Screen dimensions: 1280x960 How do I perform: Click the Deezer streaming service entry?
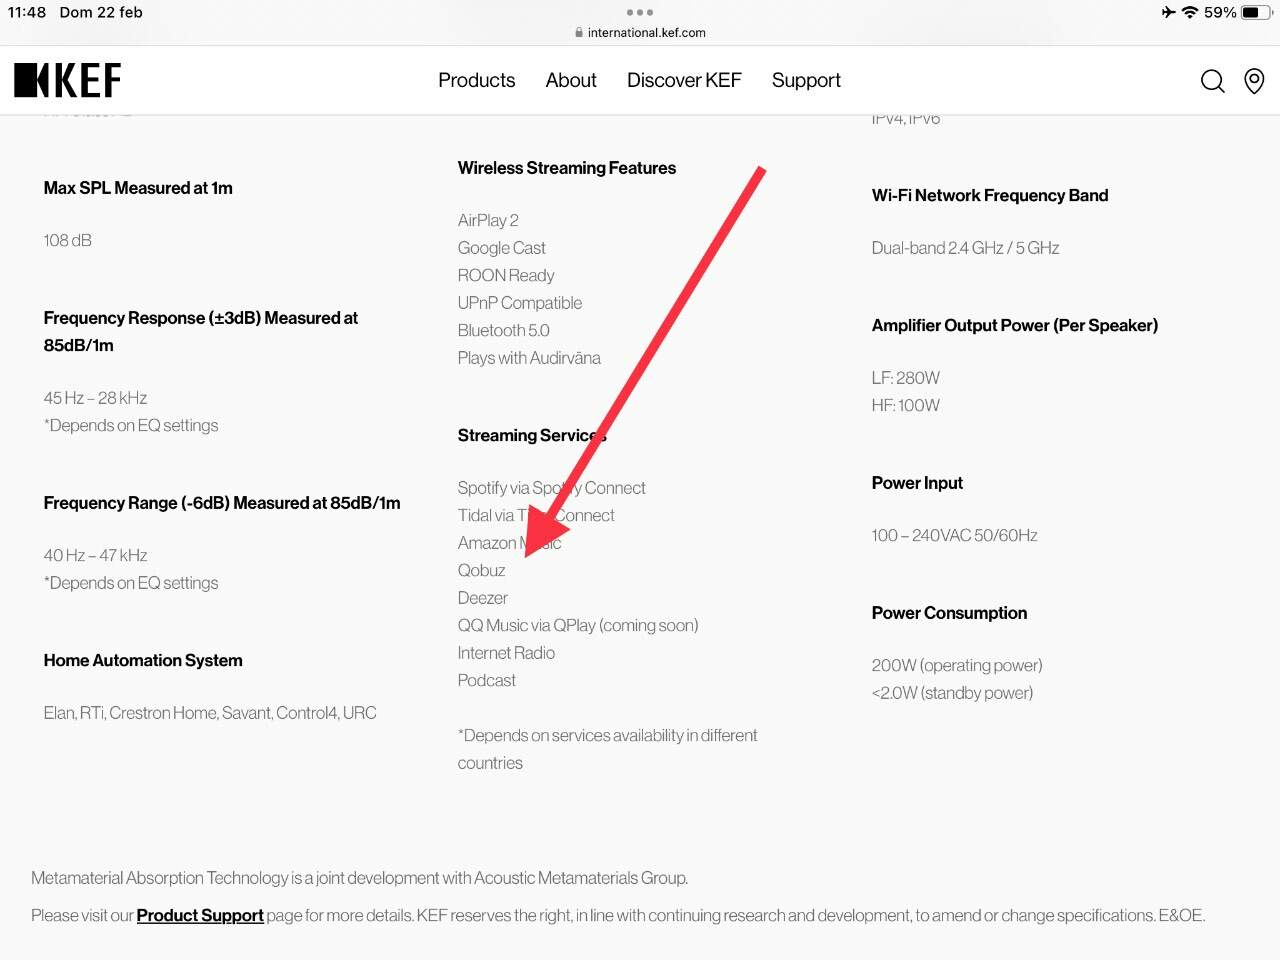pyautogui.click(x=483, y=598)
